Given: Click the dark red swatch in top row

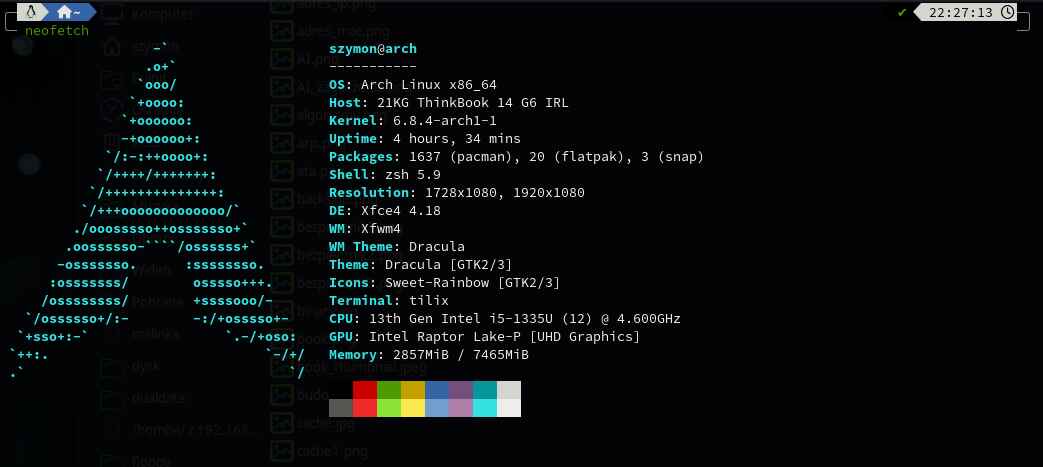Looking at the screenshot, I should point(365,390).
